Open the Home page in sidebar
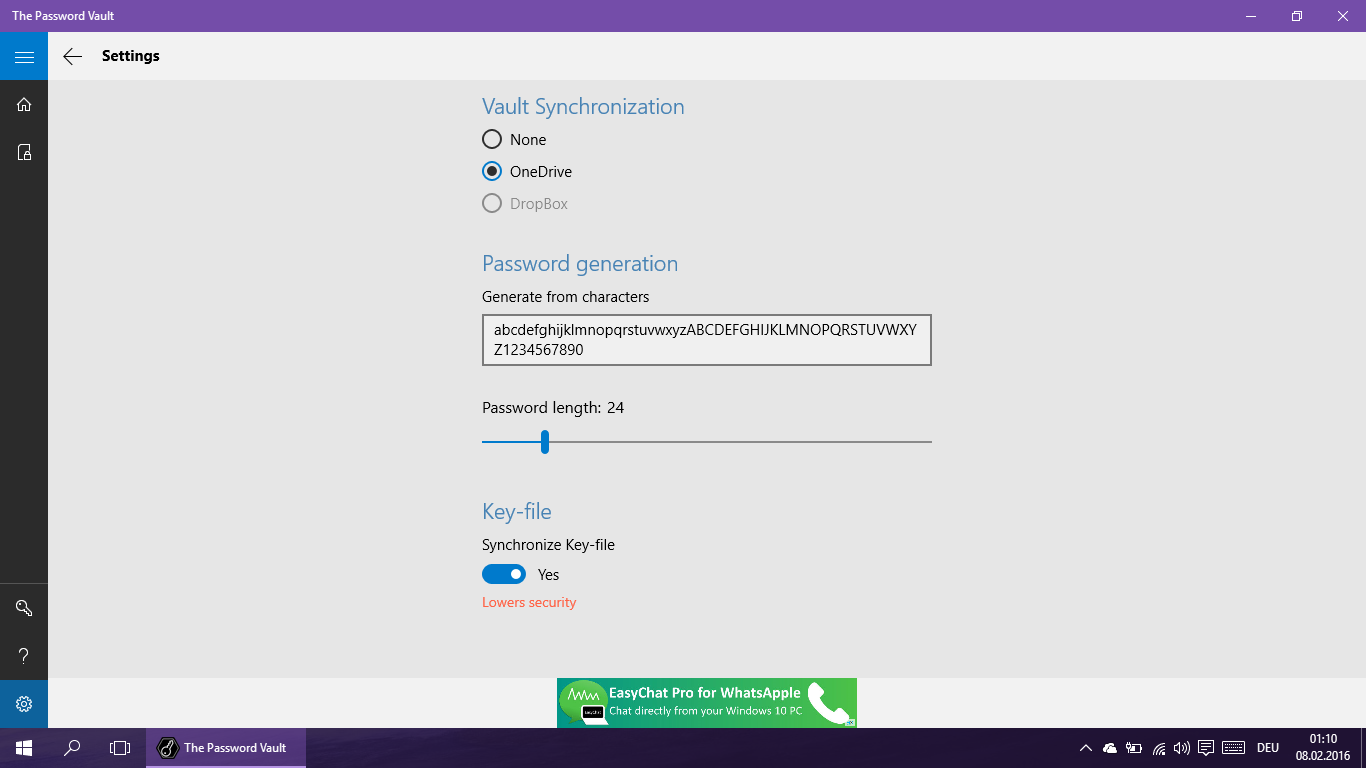Image resolution: width=1366 pixels, height=768 pixels. (x=24, y=104)
